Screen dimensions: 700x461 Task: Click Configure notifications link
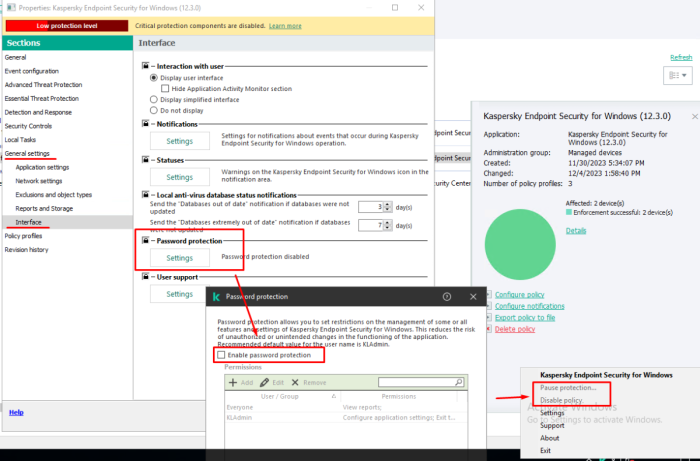[529, 306]
